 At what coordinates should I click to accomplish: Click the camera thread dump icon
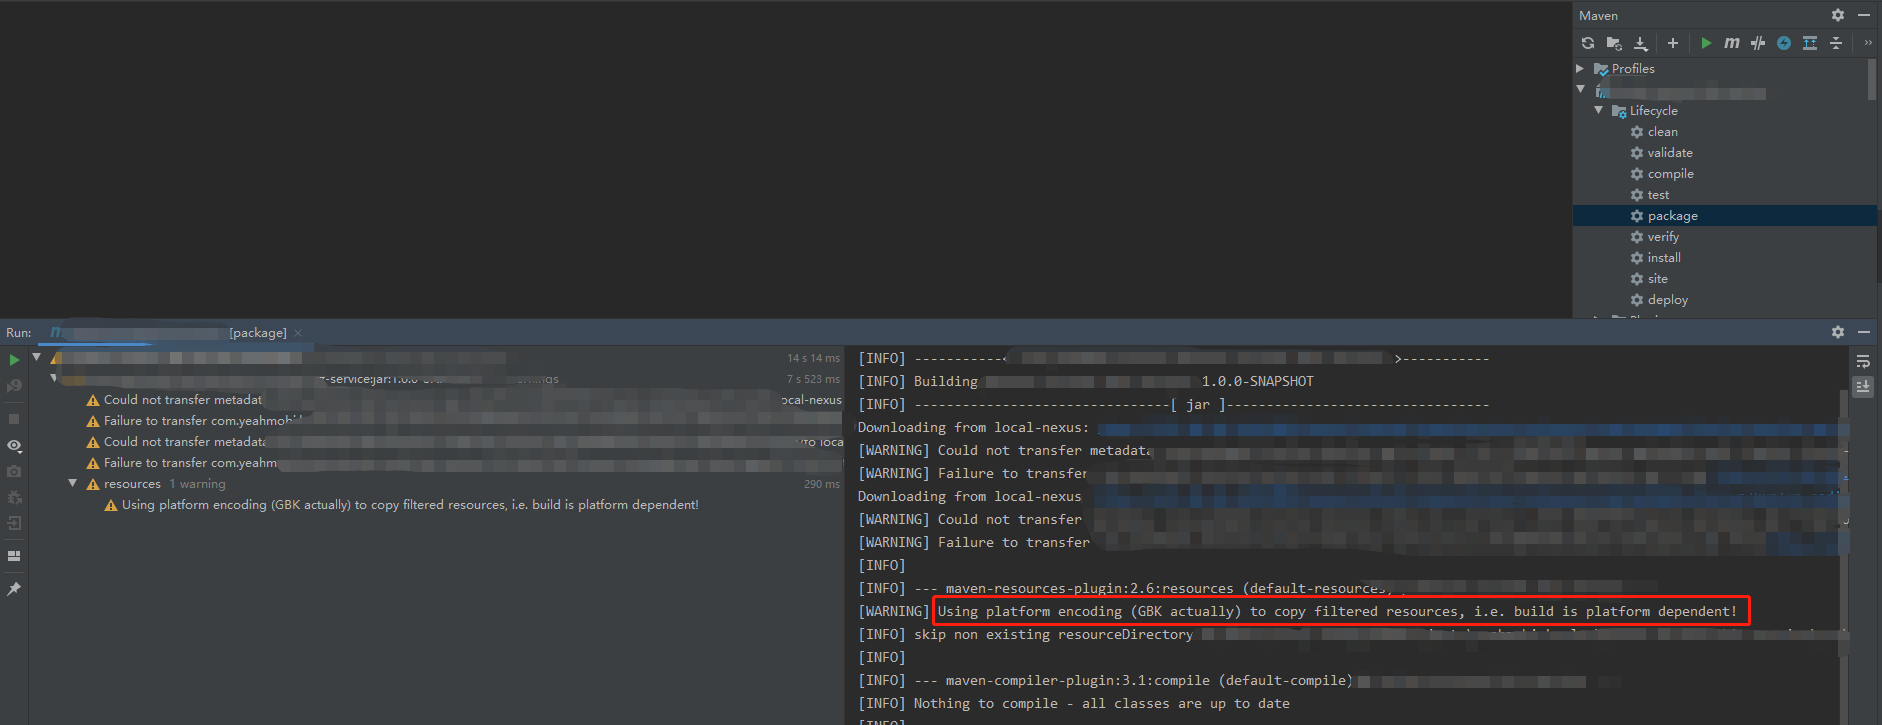point(14,471)
